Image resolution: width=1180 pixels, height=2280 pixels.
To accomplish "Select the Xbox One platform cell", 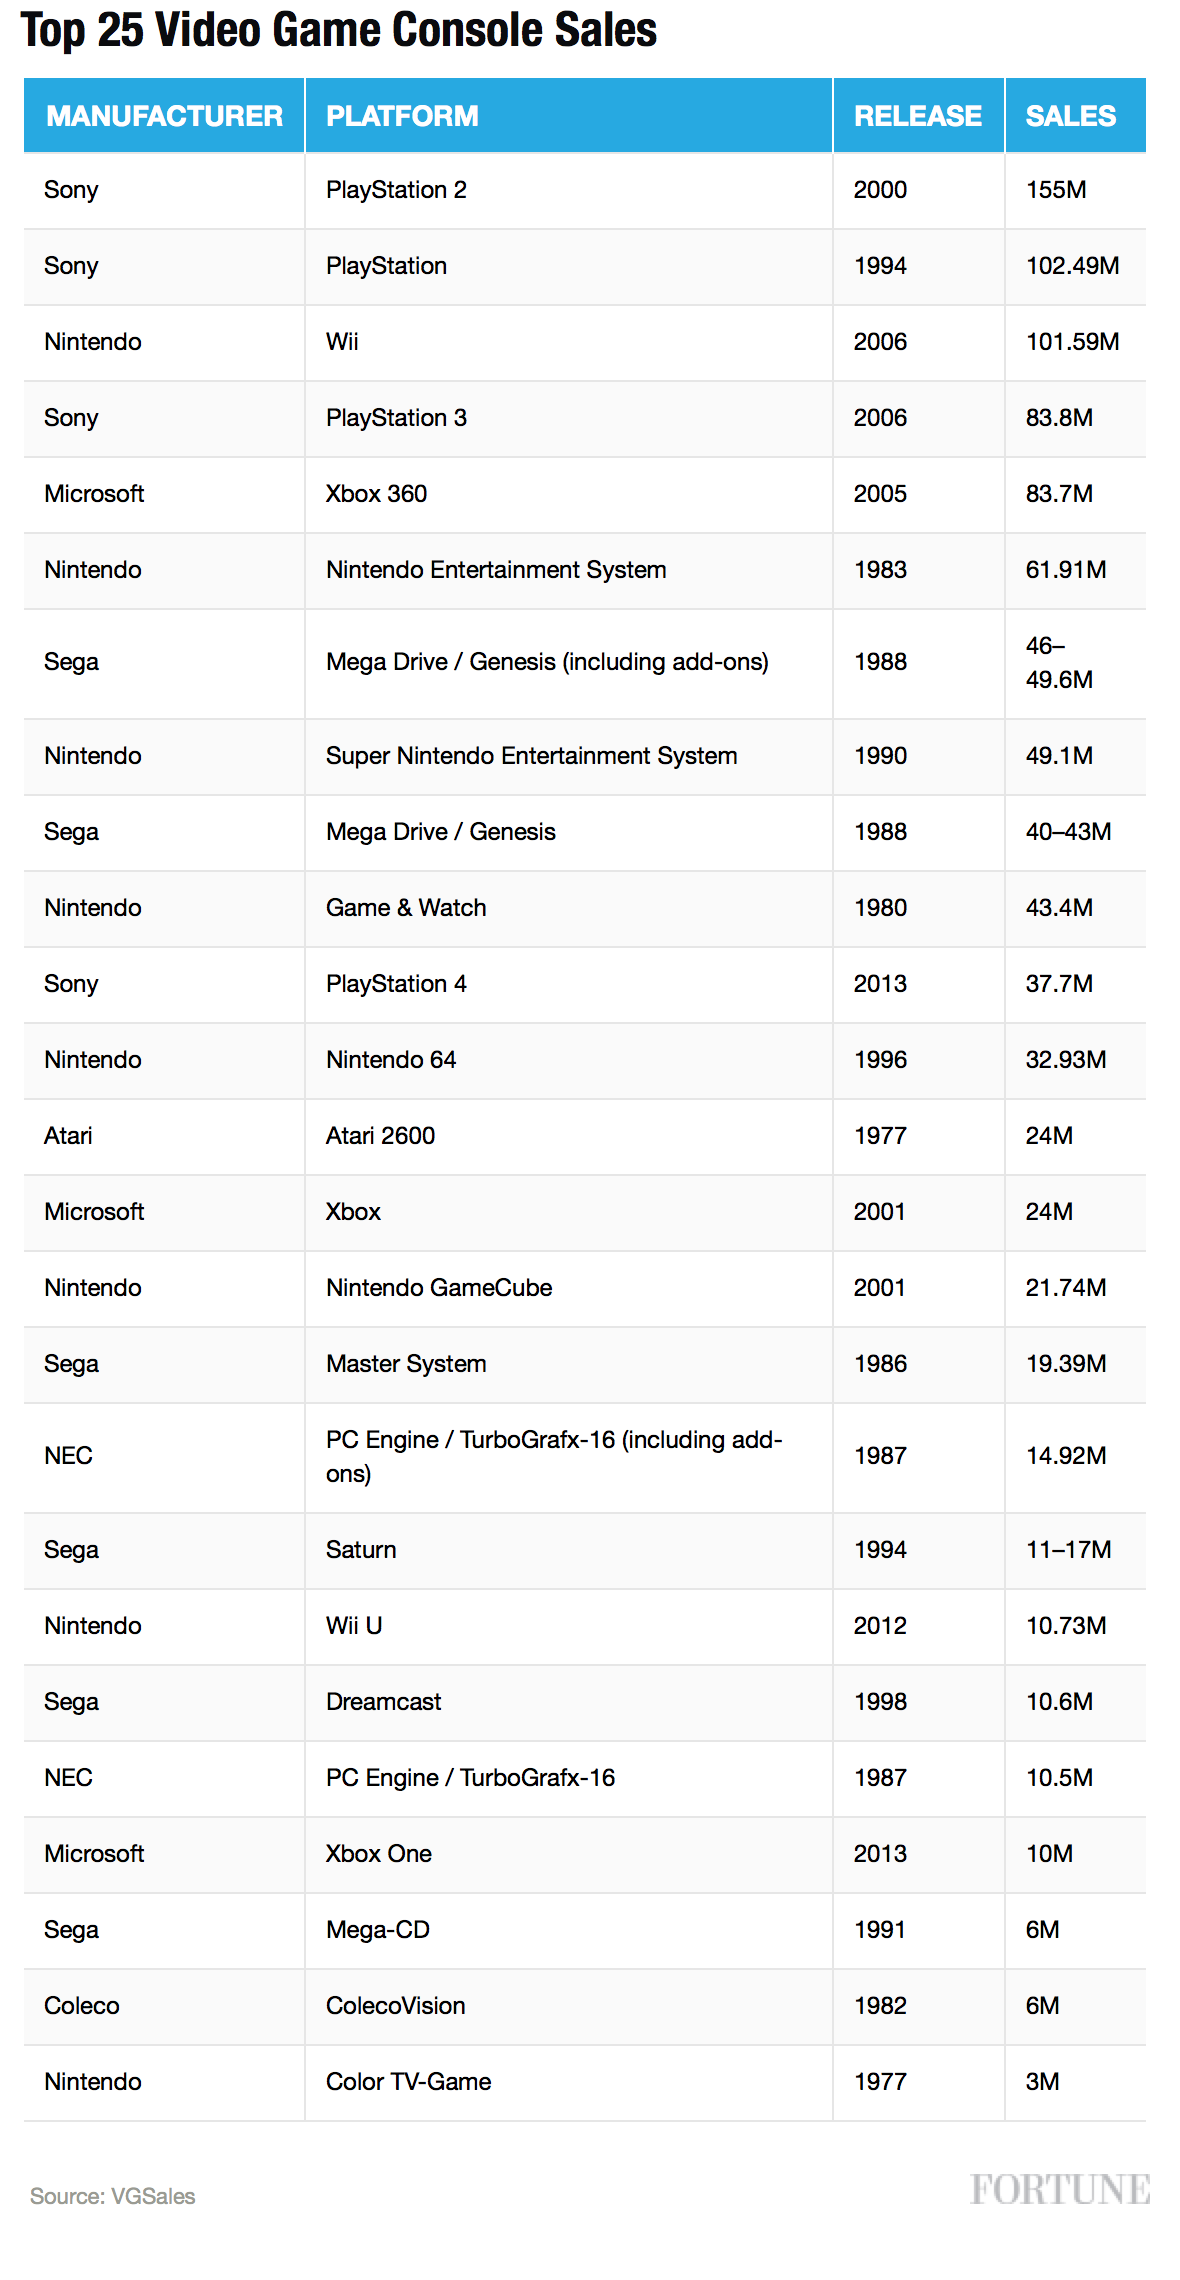I will point(378,1854).
